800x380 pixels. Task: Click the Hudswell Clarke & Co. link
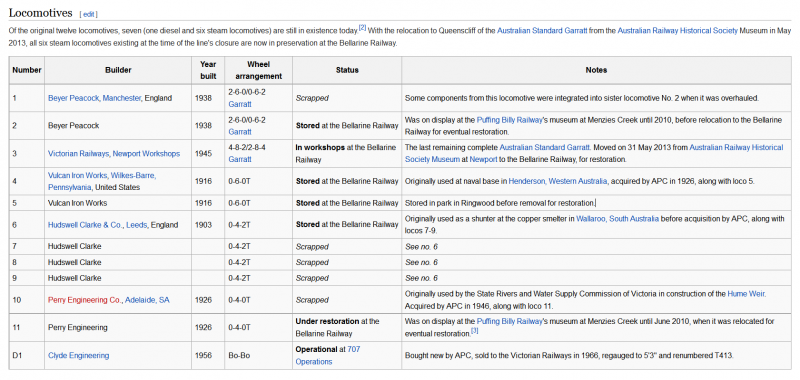(85, 225)
